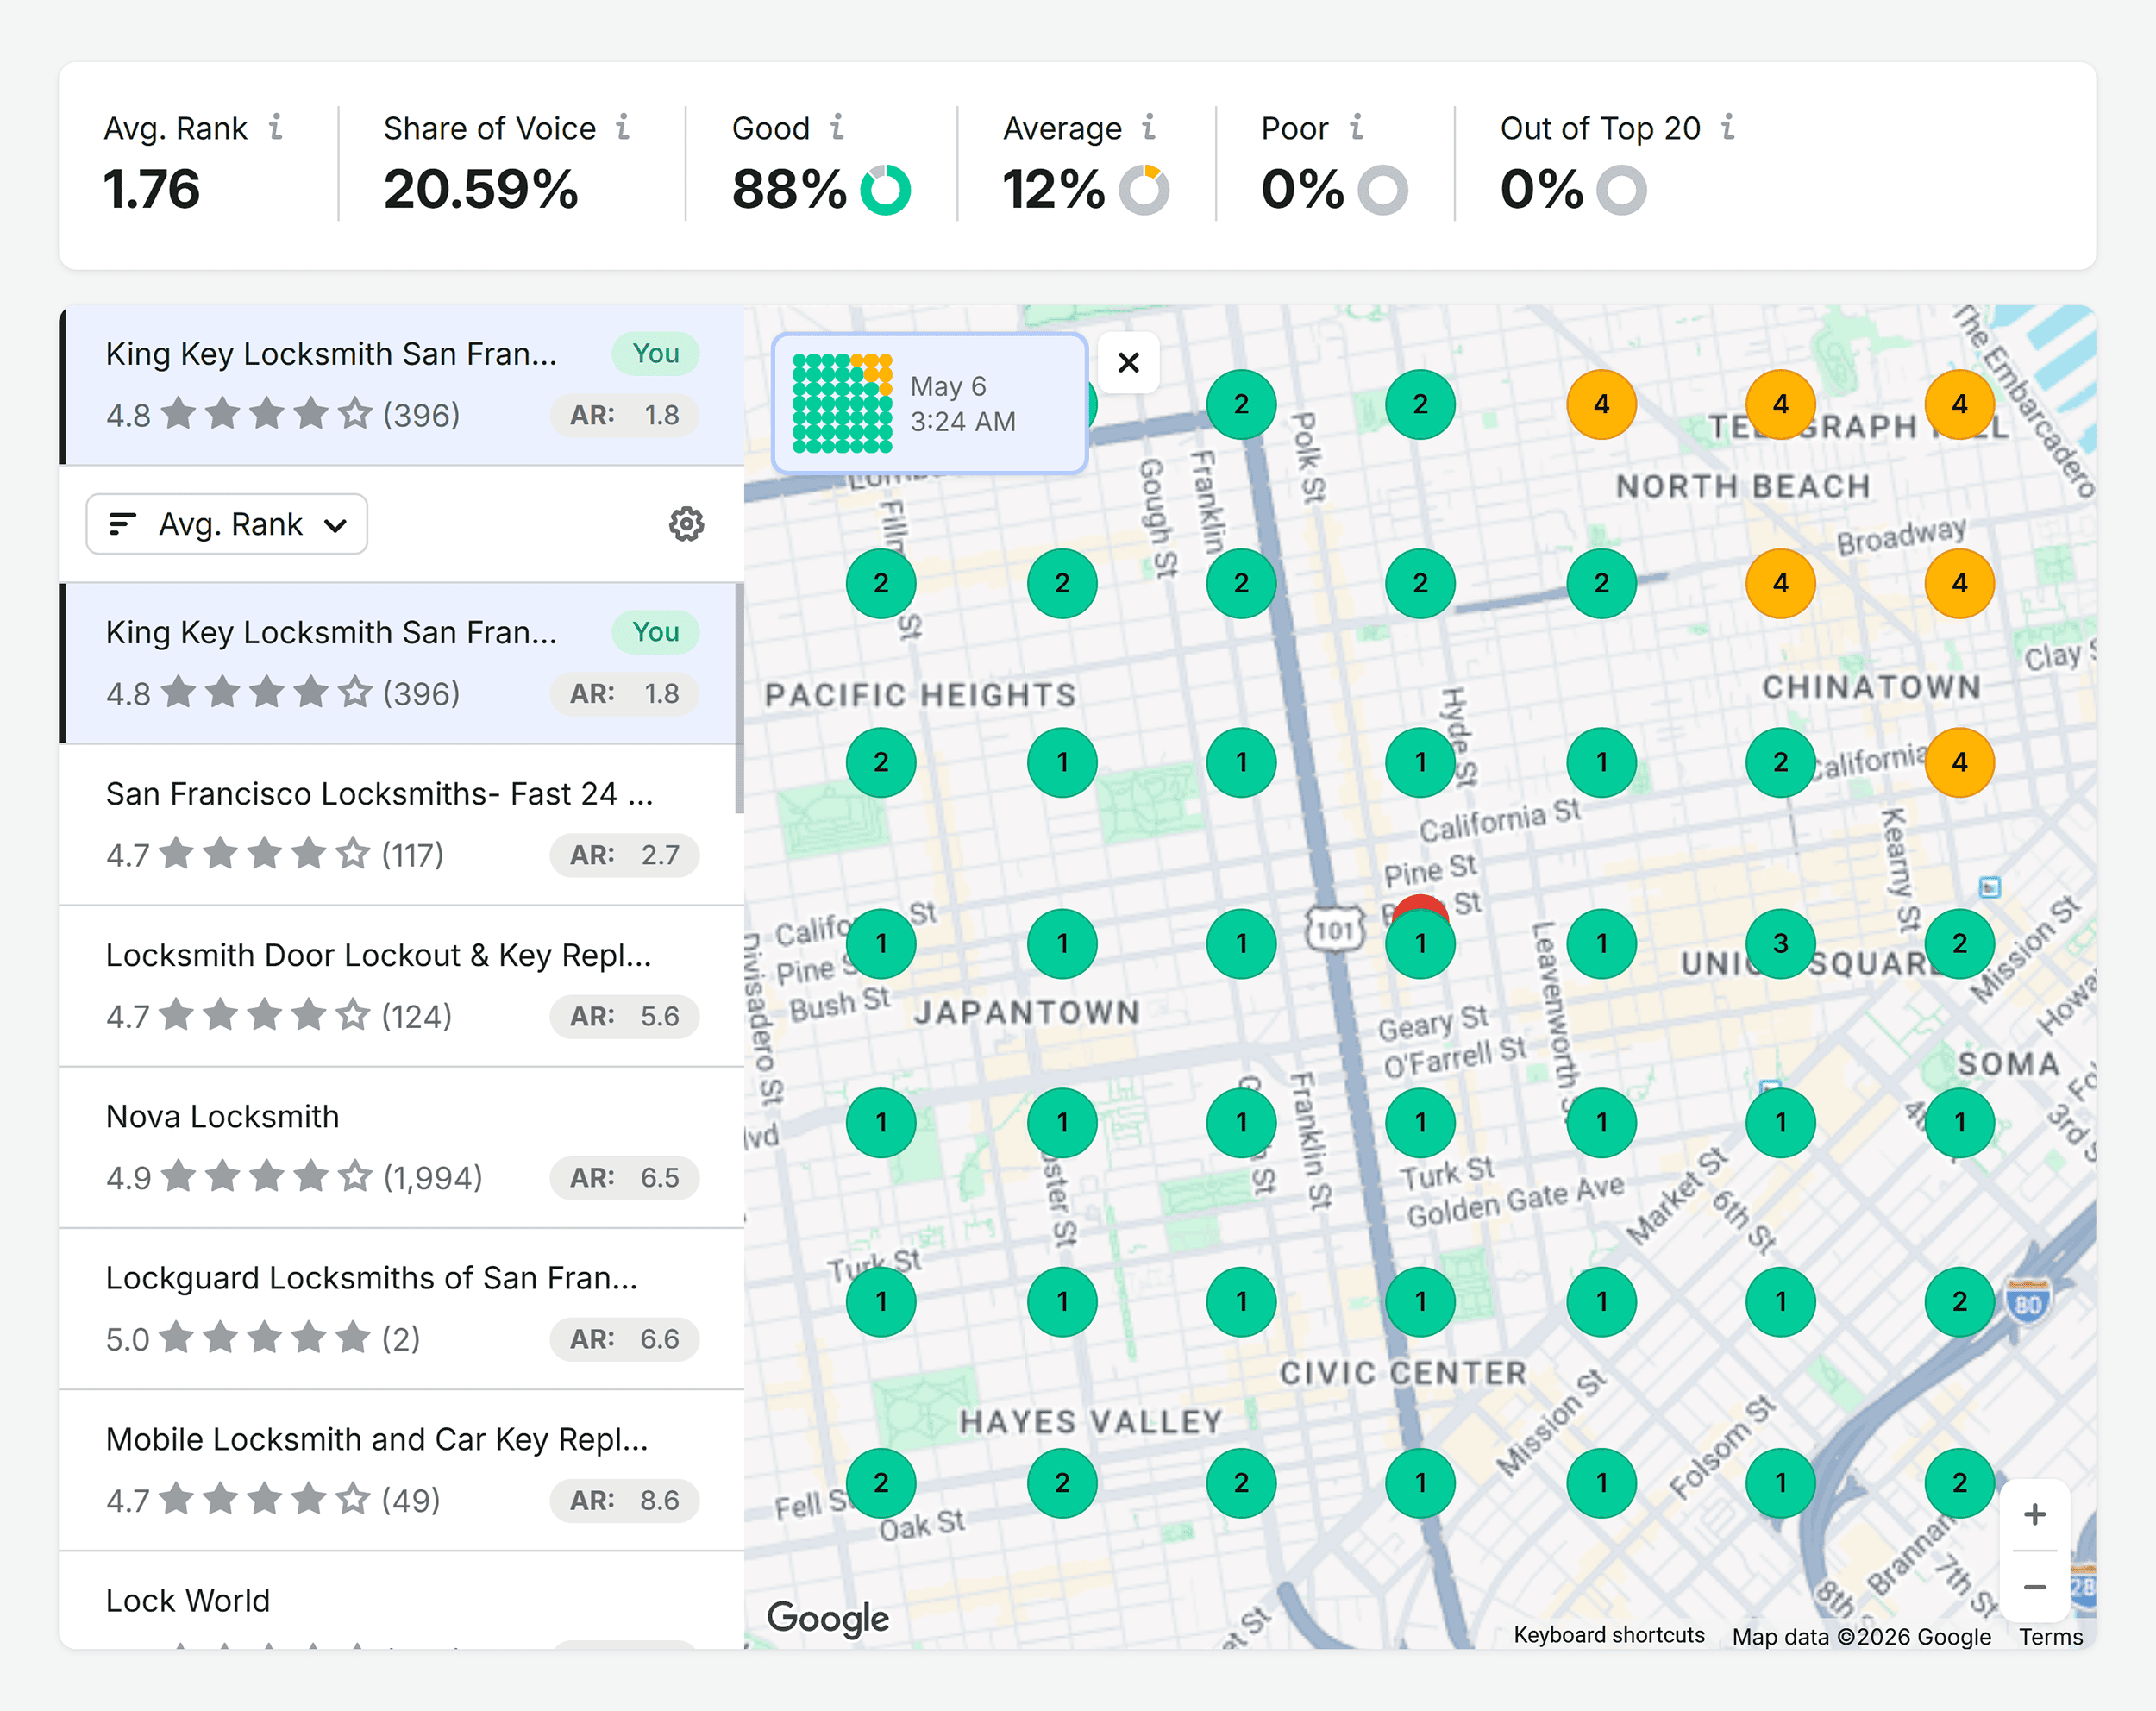
Task: Click the Share of Voice value 20.59%
Action: coord(481,190)
